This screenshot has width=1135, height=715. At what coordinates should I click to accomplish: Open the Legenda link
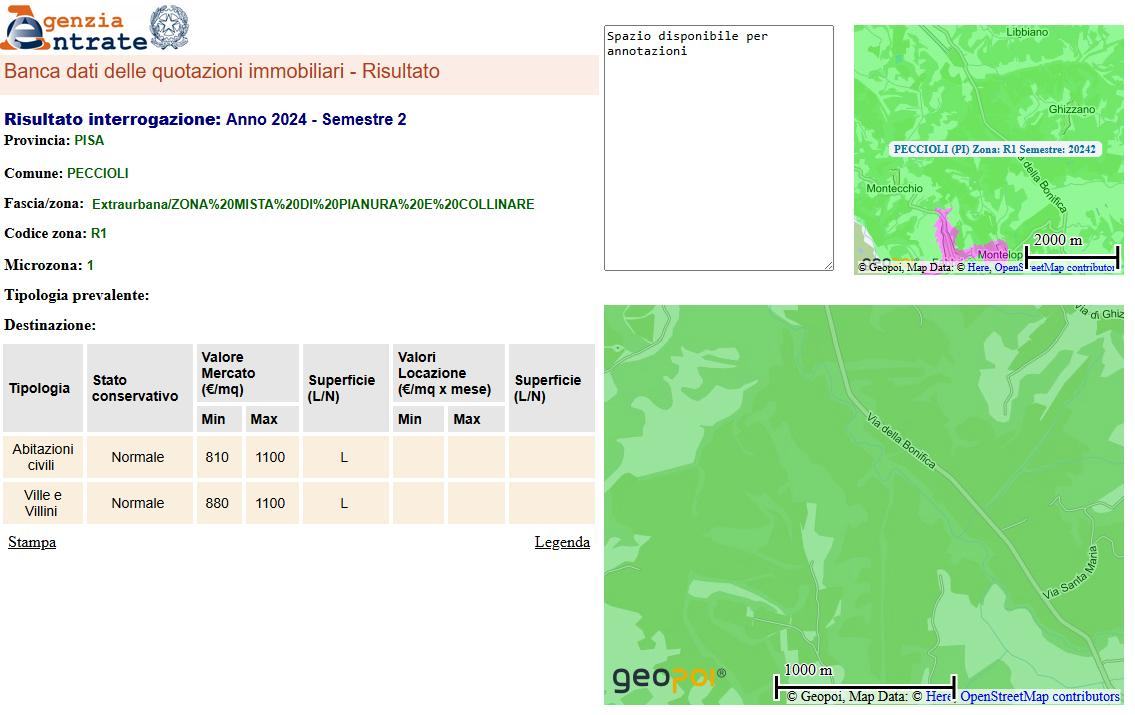click(x=562, y=542)
